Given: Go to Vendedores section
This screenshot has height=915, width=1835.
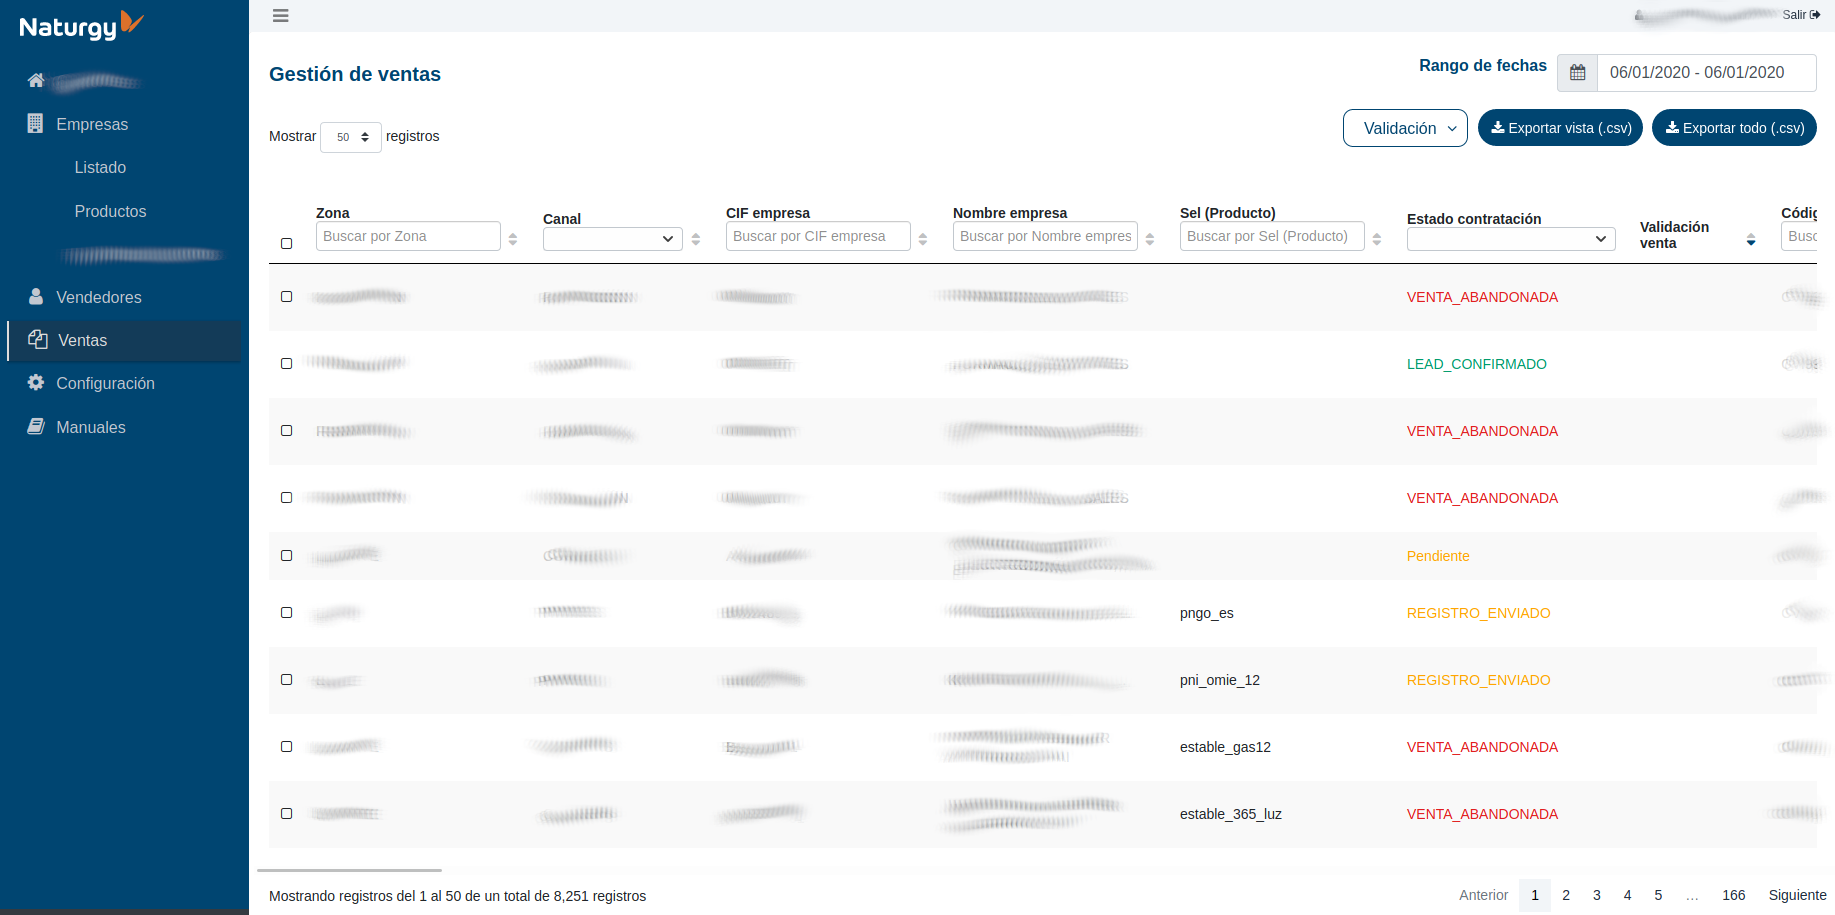Looking at the screenshot, I should [x=99, y=297].
